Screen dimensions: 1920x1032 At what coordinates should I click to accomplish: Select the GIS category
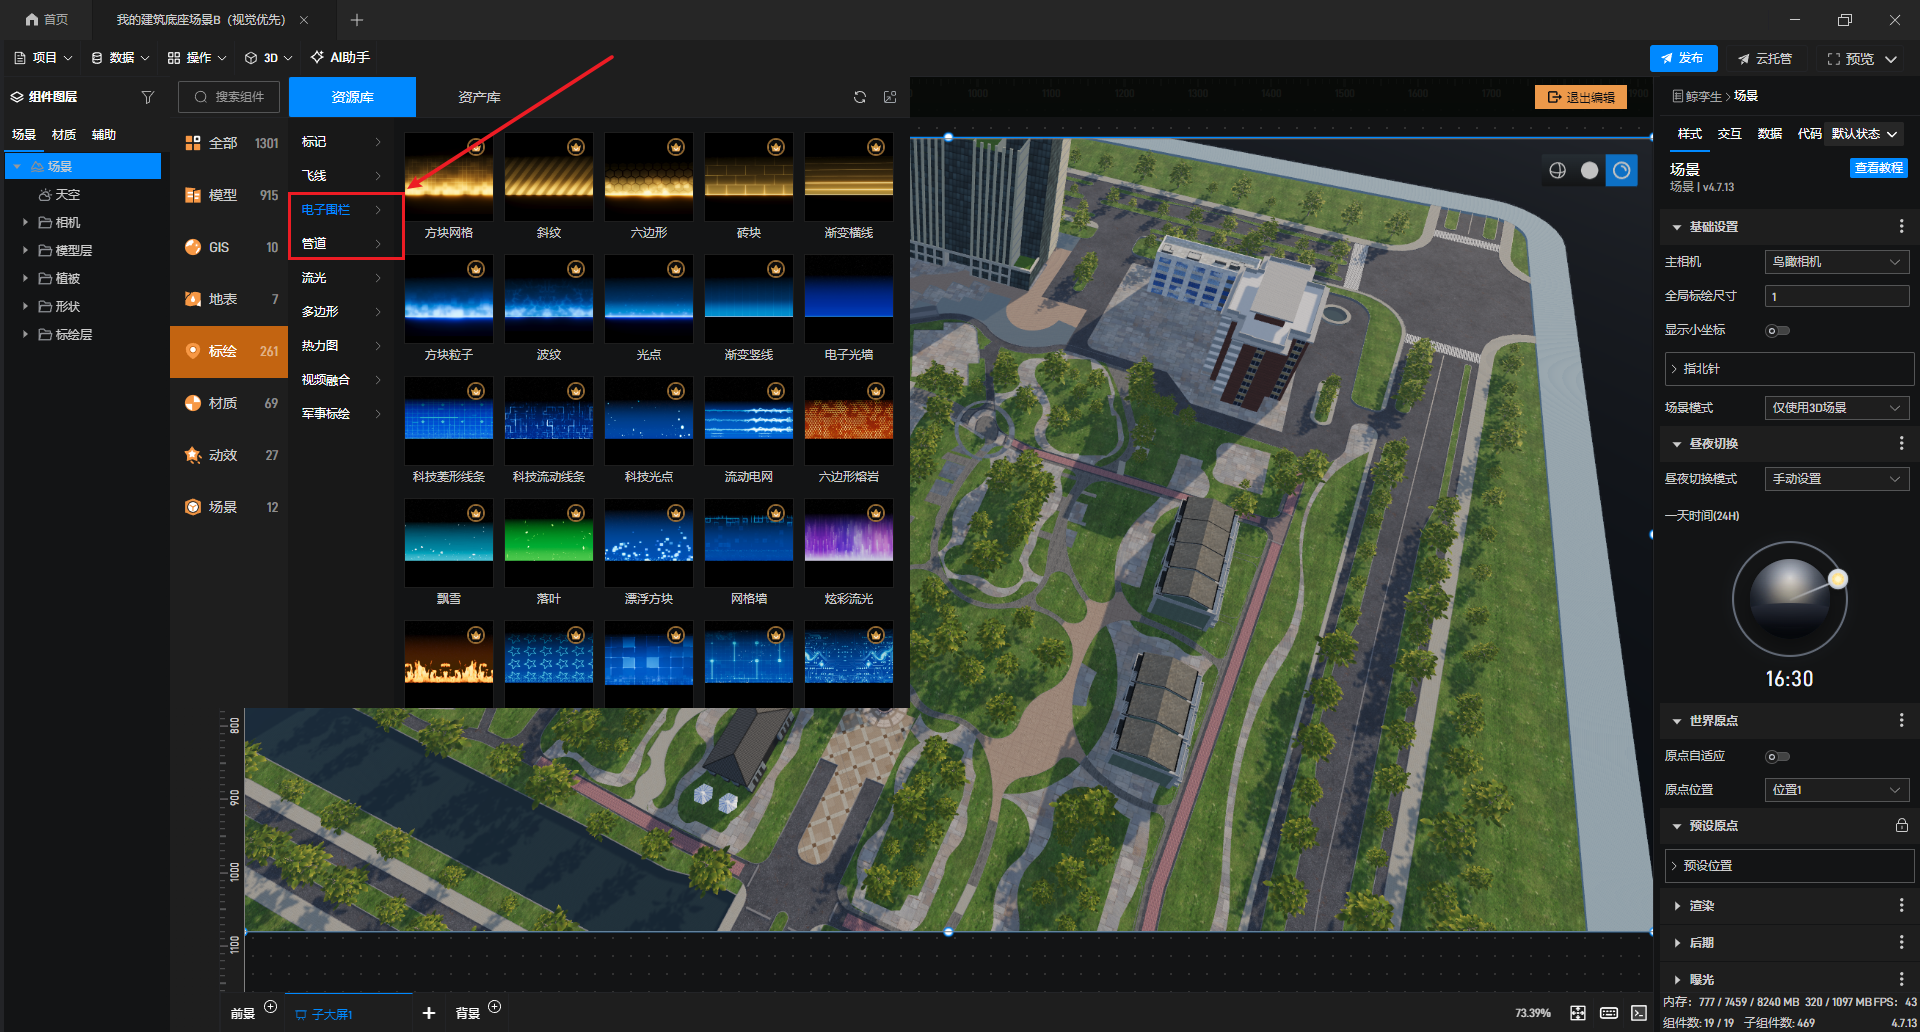[229, 247]
